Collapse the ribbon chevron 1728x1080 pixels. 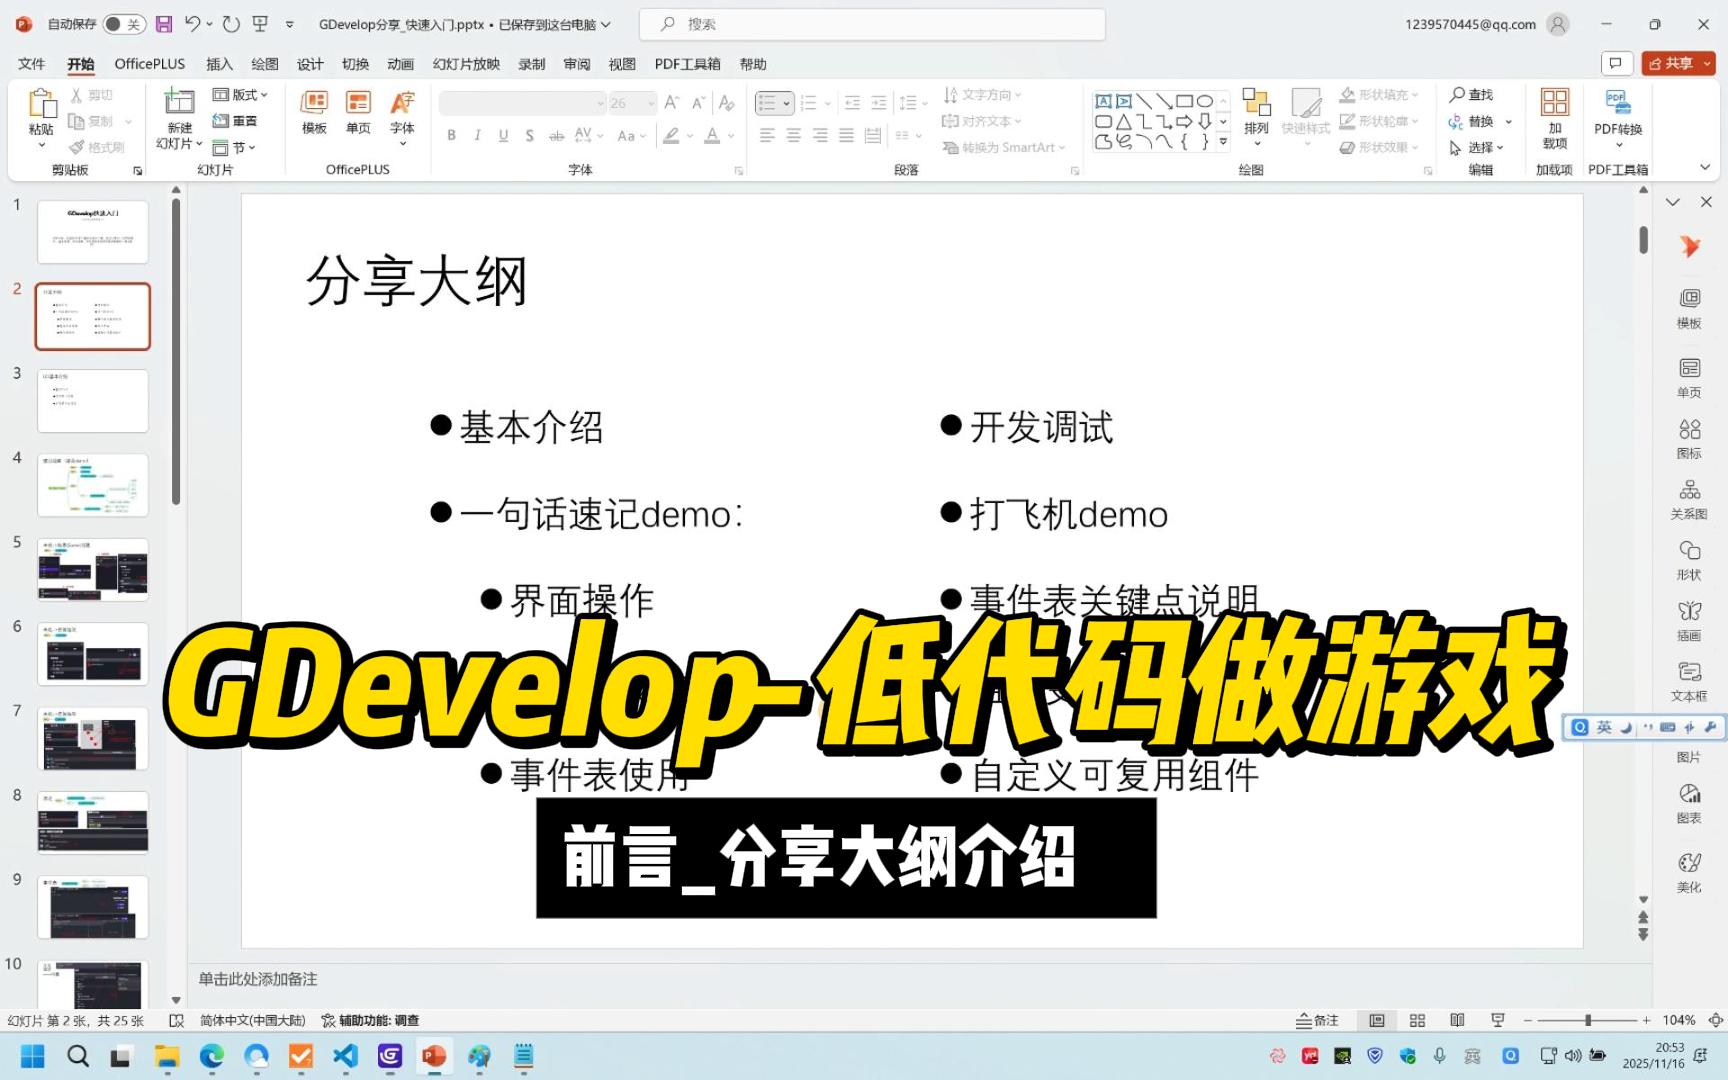point(1705,167)
